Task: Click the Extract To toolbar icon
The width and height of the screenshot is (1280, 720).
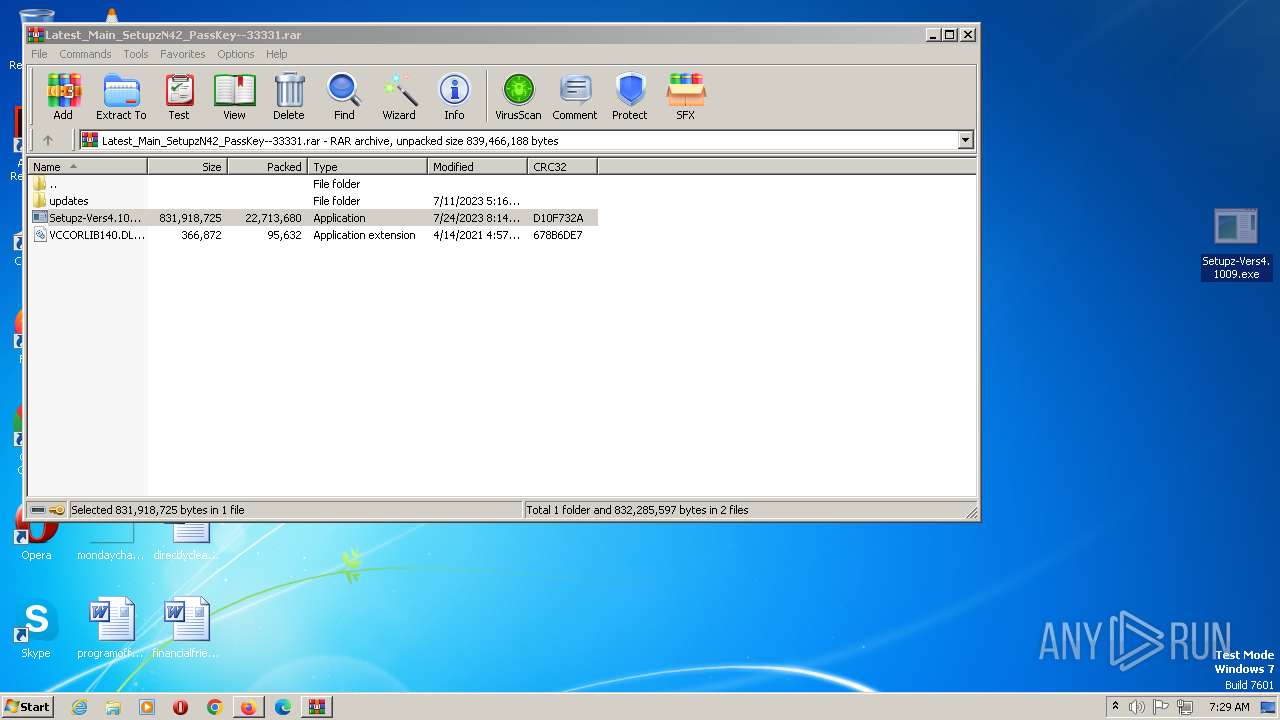Action: tap(121, 97)
